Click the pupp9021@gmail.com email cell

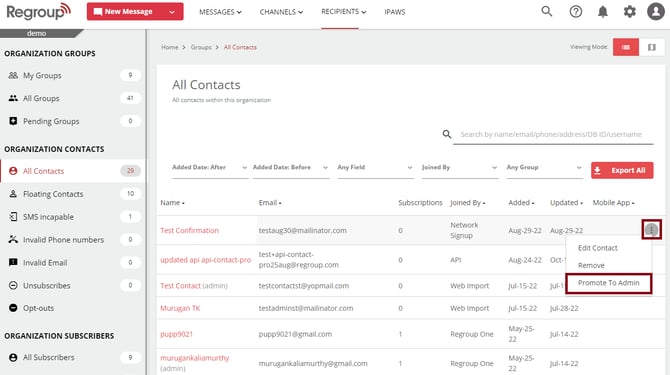tap(295, 334)
